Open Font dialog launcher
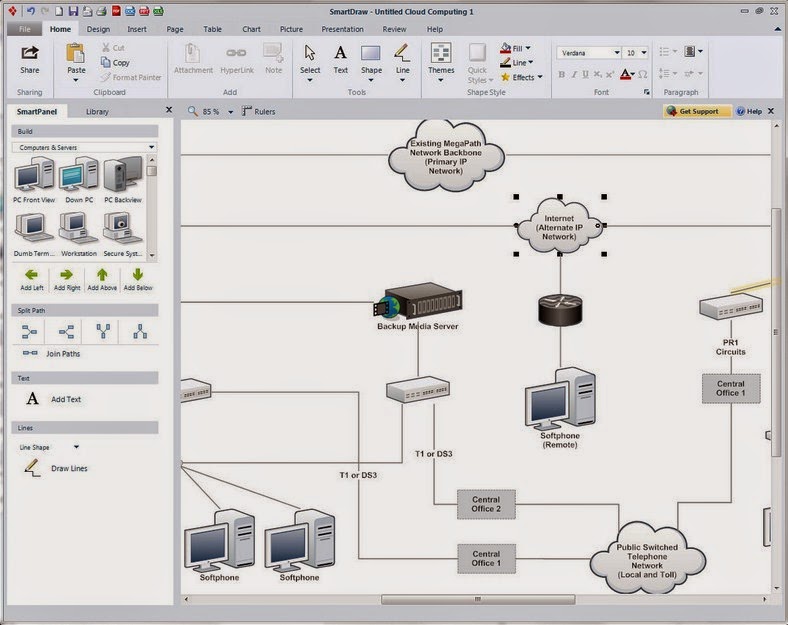 click(x=647, y=92)
